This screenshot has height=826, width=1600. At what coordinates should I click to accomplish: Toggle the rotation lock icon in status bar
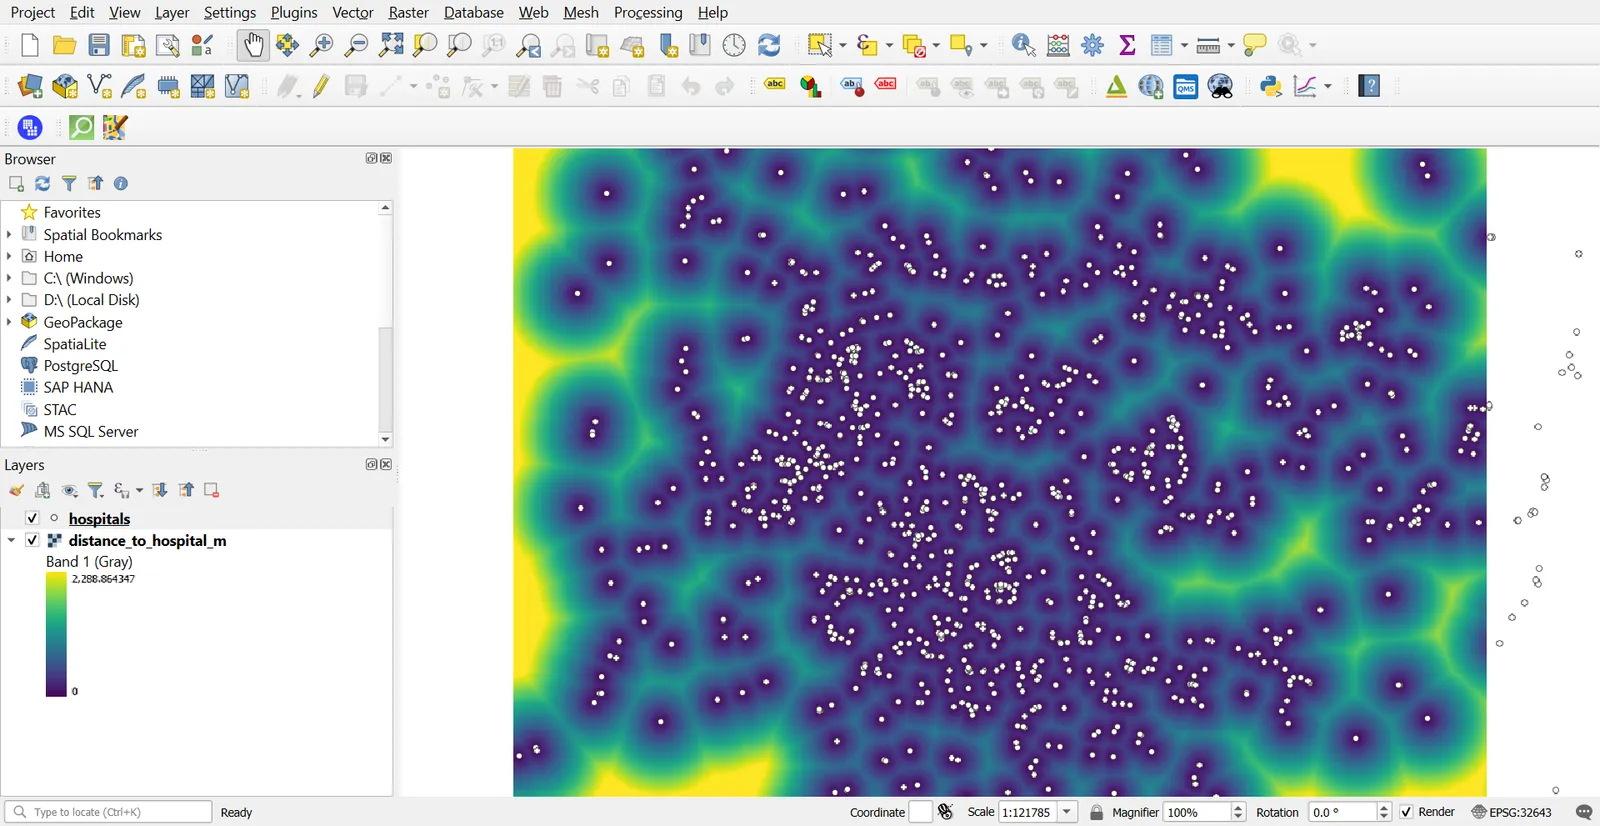(1097, 812)
